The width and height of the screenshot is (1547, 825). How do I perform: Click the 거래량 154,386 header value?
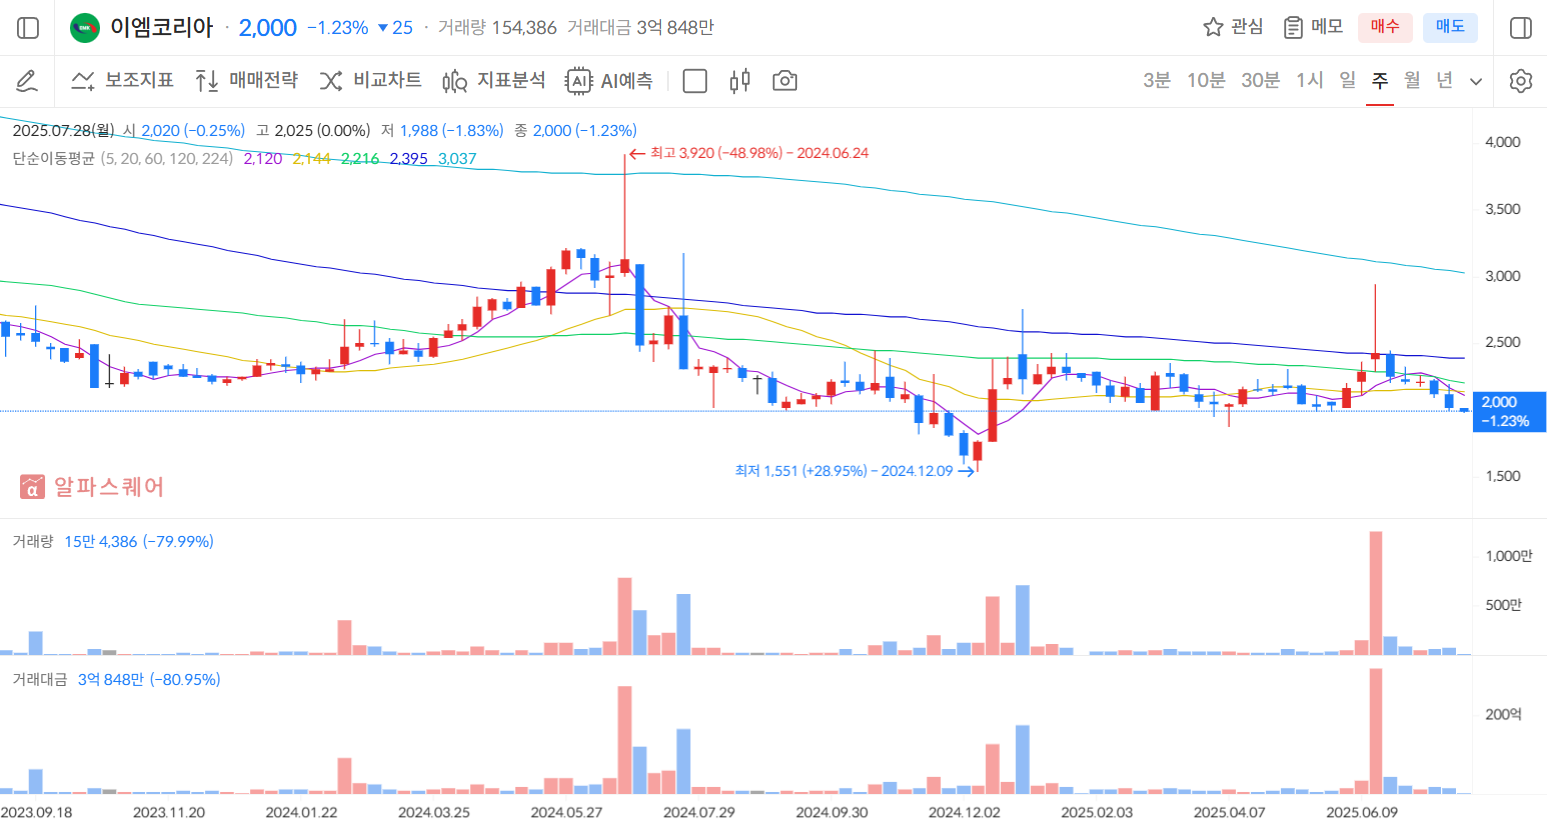point(497,28)
